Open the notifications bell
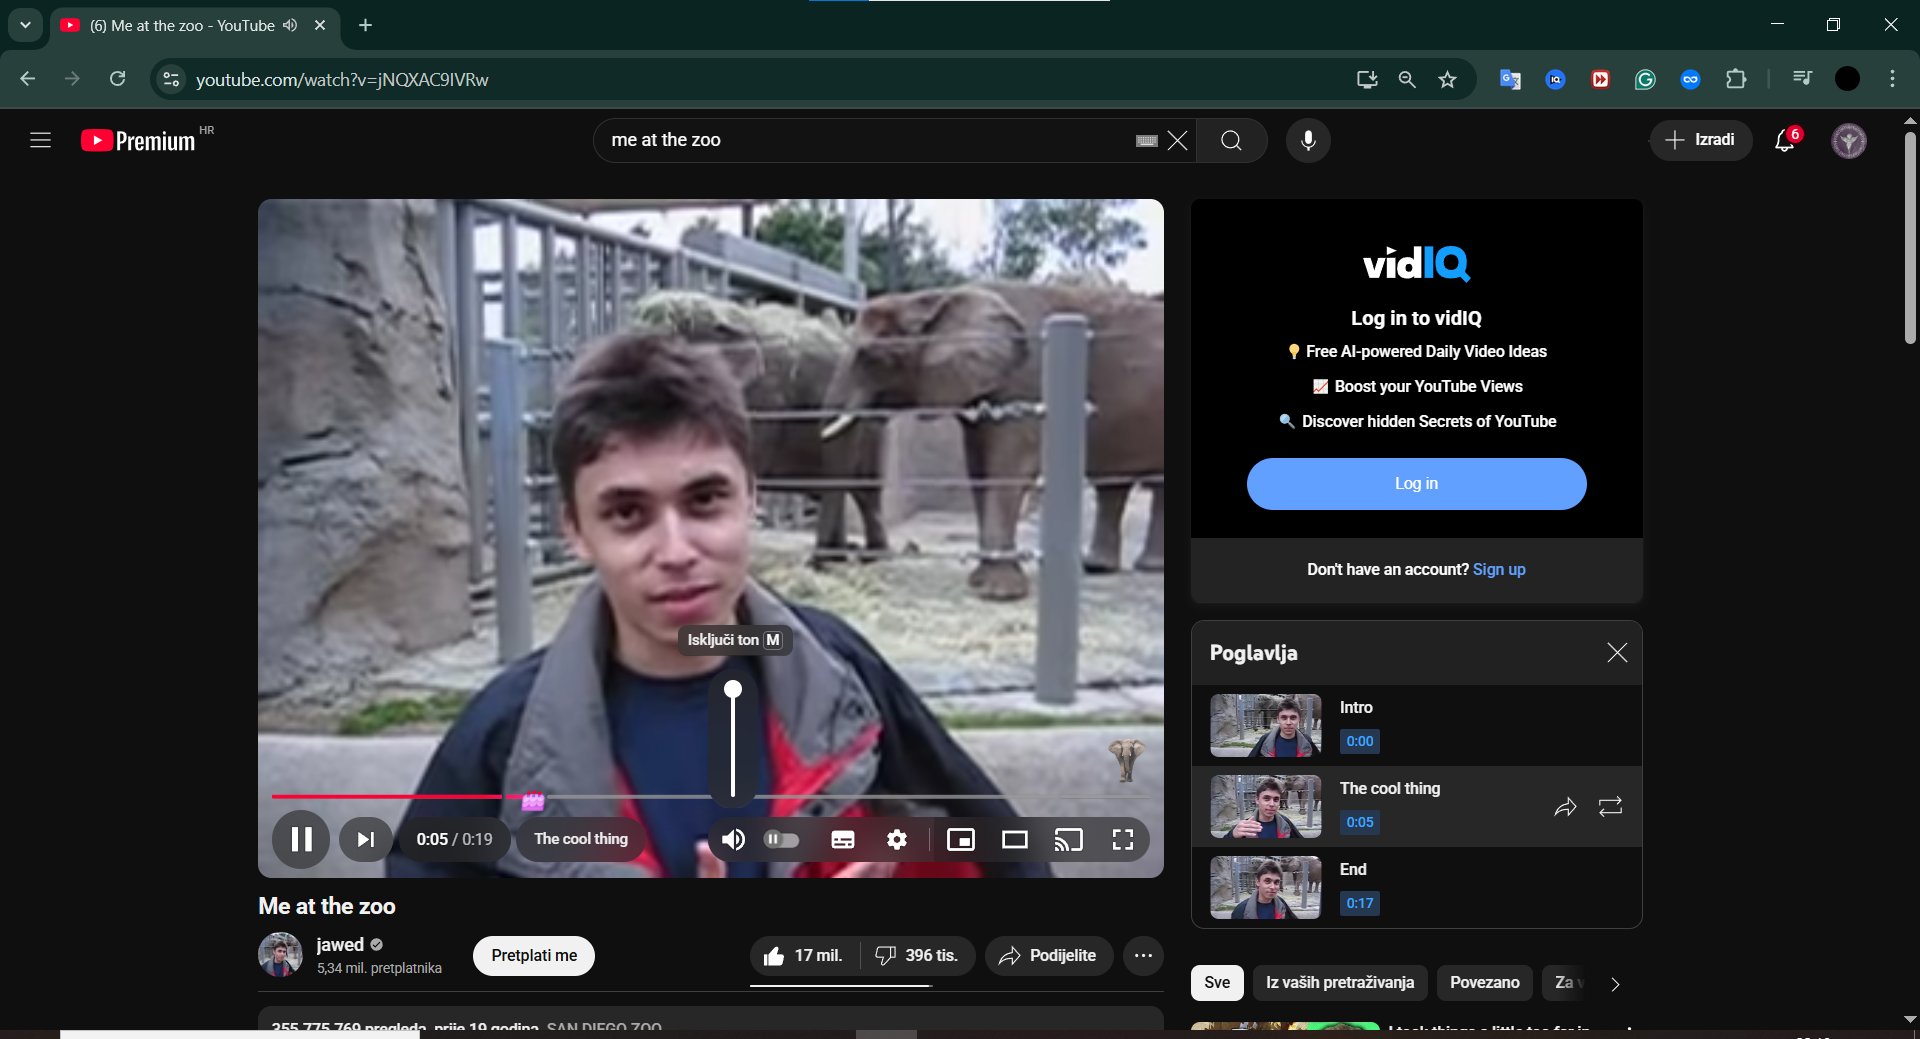The width and height of the screenshot is (1920, 1039). (1784, 141)
